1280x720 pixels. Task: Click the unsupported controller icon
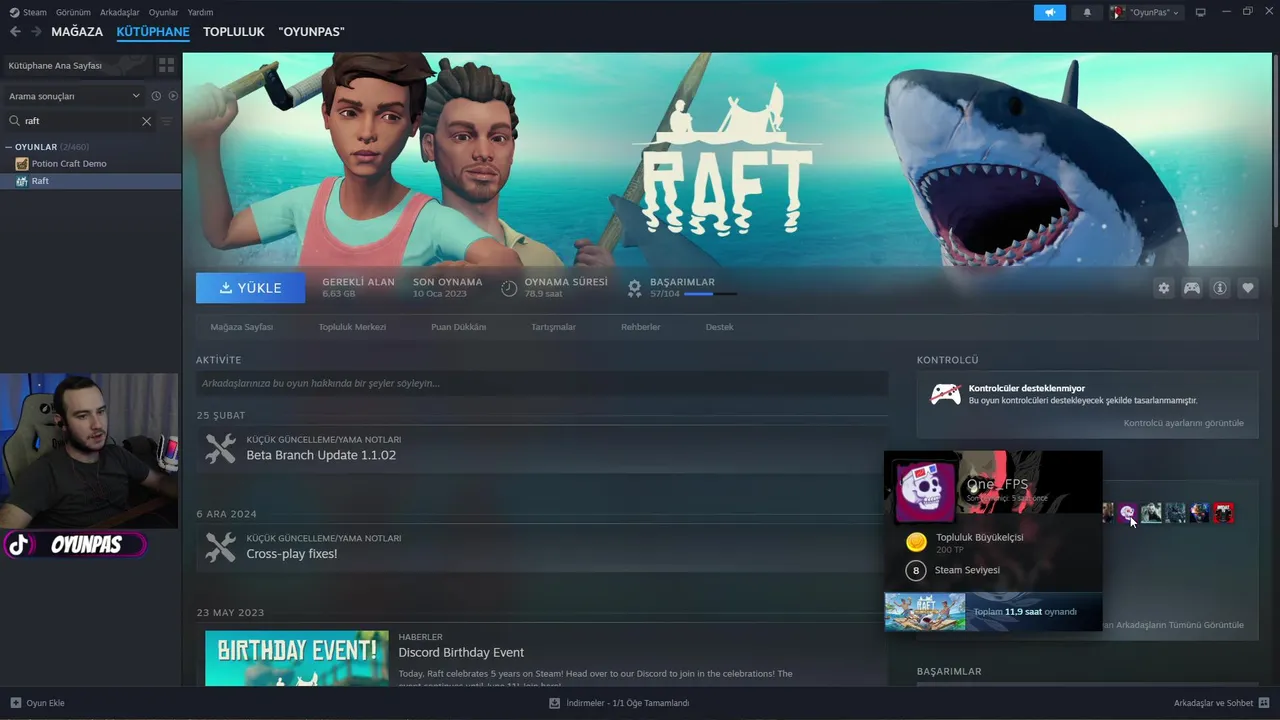click(x=945, y=394)
